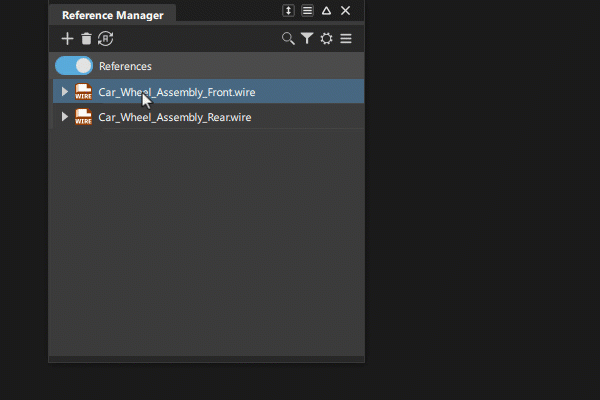This screenshot has width=600, height=400.
Task: Click the delete reference trash icon
Action: 86,39
